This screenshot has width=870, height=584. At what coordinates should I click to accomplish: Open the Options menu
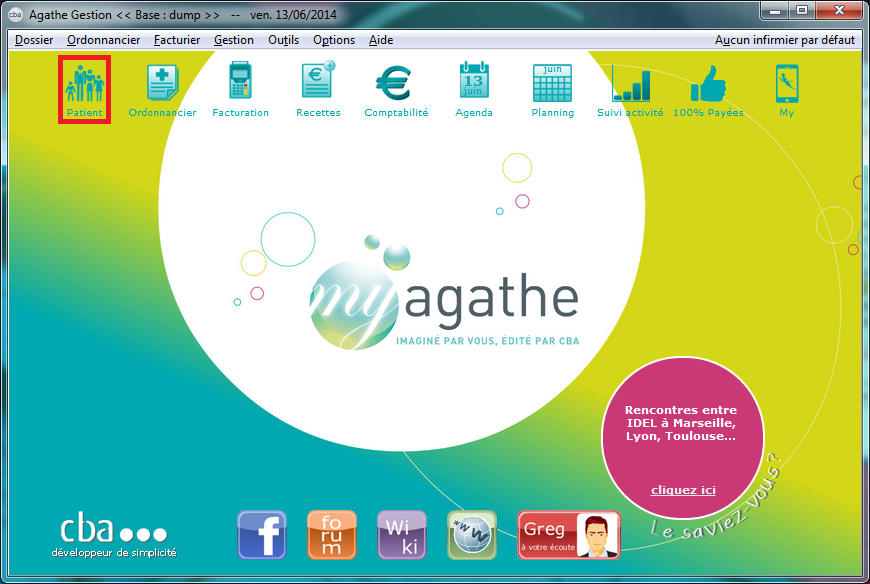tap(334, 40)
